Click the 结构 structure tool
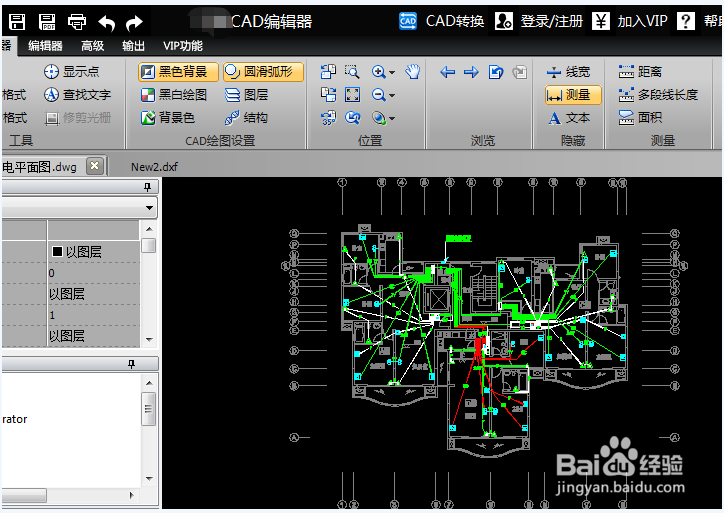 coord(247,118)
